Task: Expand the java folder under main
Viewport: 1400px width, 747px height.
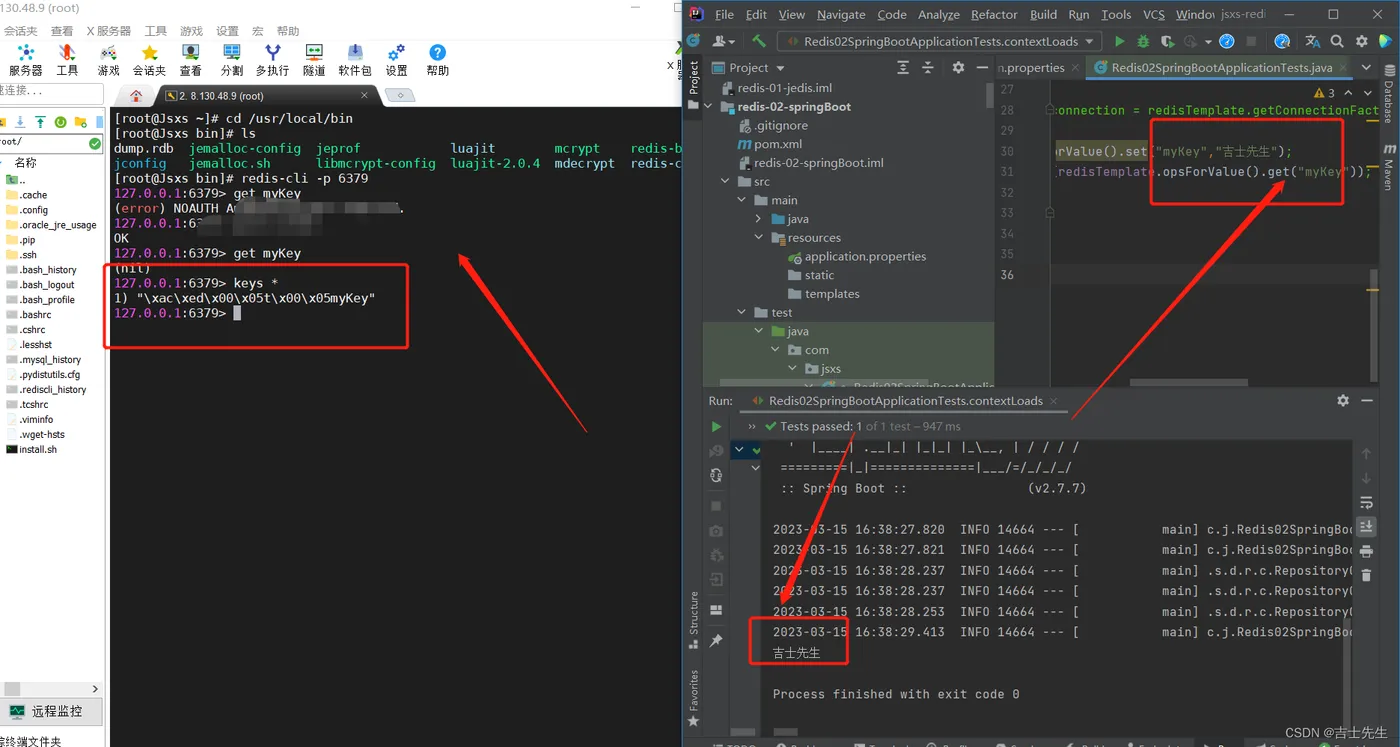Action: 759,219
